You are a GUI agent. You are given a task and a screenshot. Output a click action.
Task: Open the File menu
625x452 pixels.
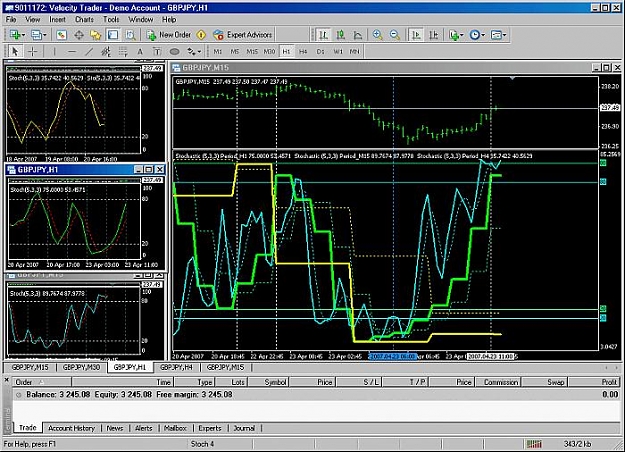pyautogui.click(x=11, y=19)
